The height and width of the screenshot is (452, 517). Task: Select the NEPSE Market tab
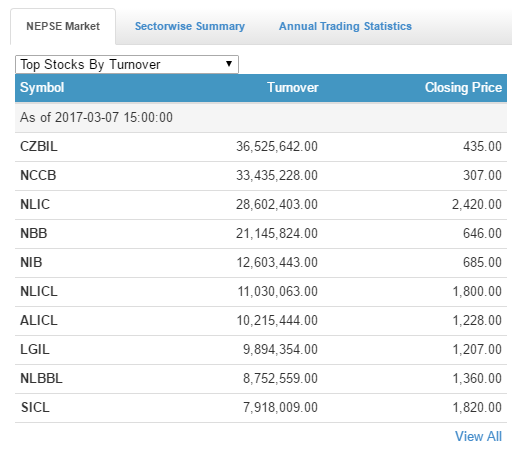(x=63, y=26)
